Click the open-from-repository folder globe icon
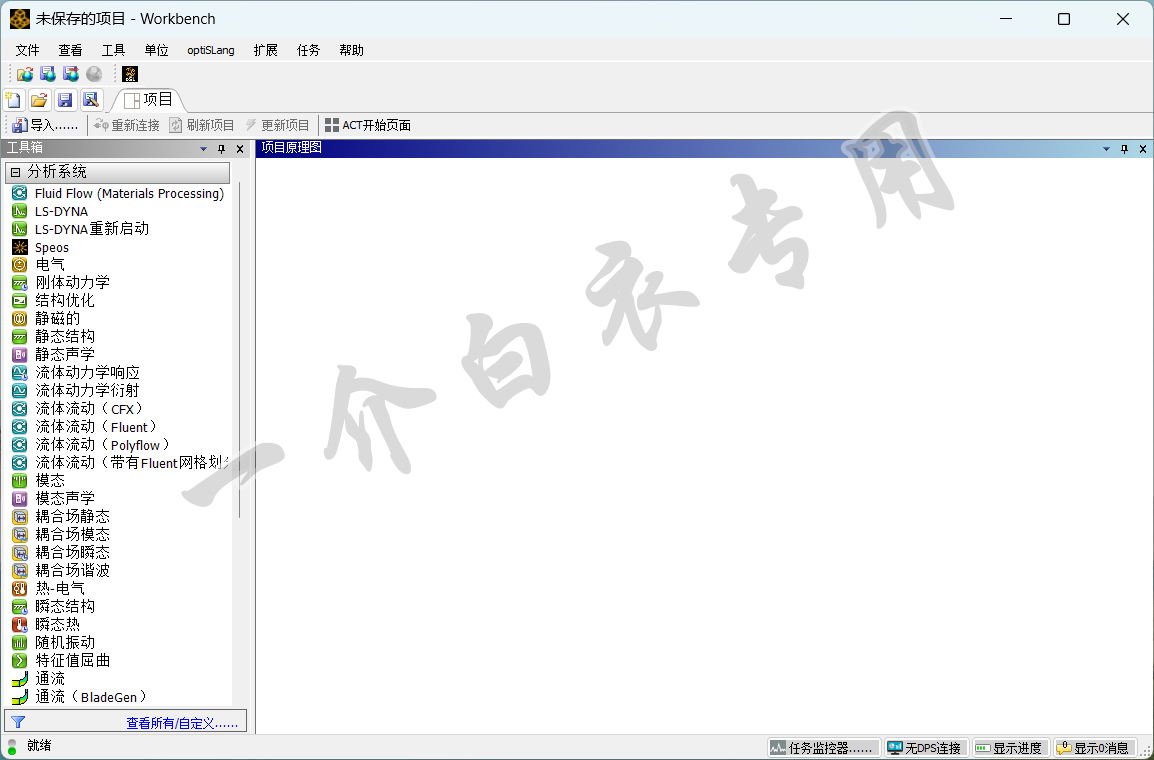This screenshot has height=760, width=1154. [25, 74]
